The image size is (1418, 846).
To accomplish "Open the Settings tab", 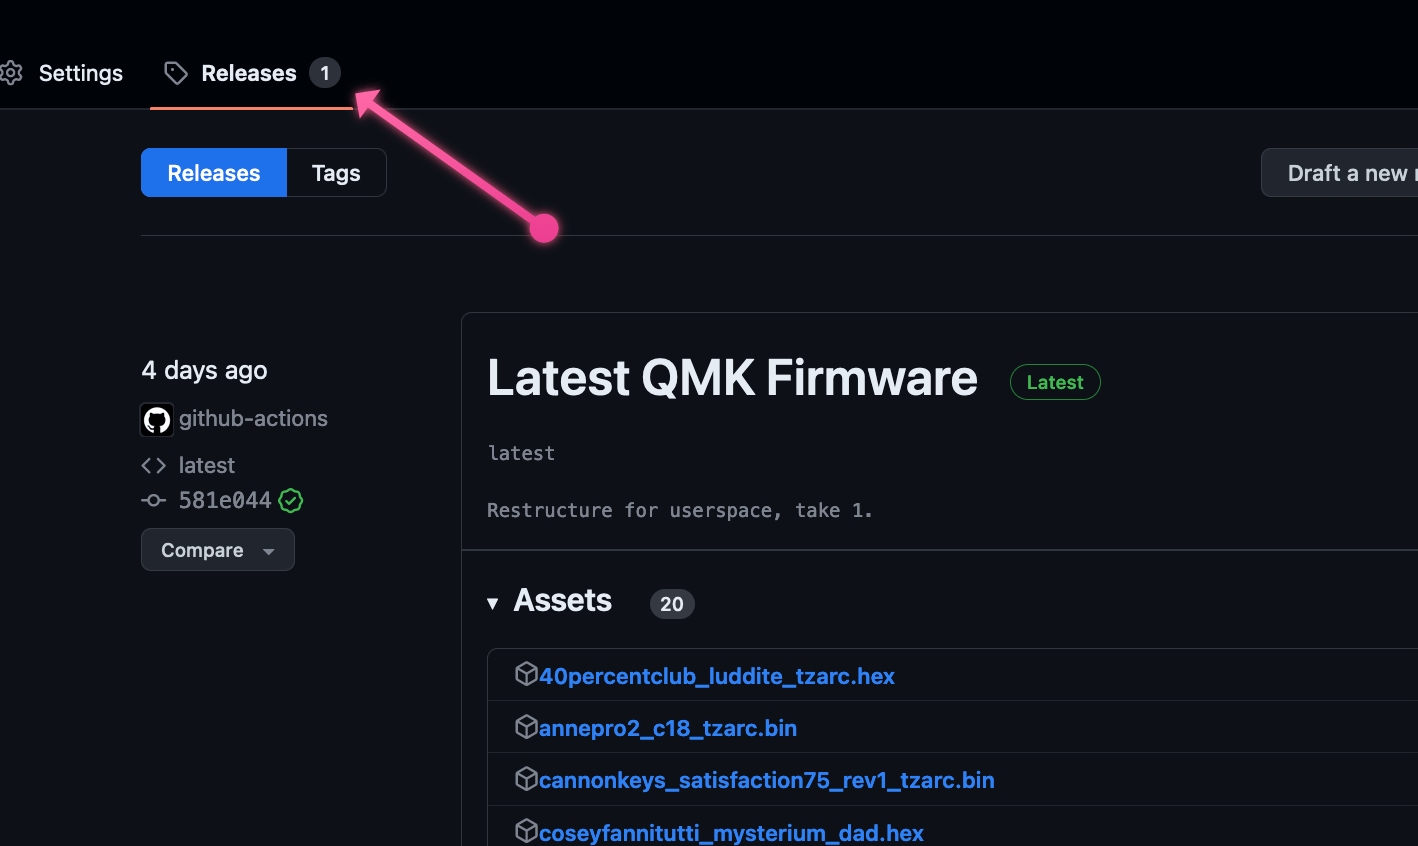I will click(x=80, y=73).
